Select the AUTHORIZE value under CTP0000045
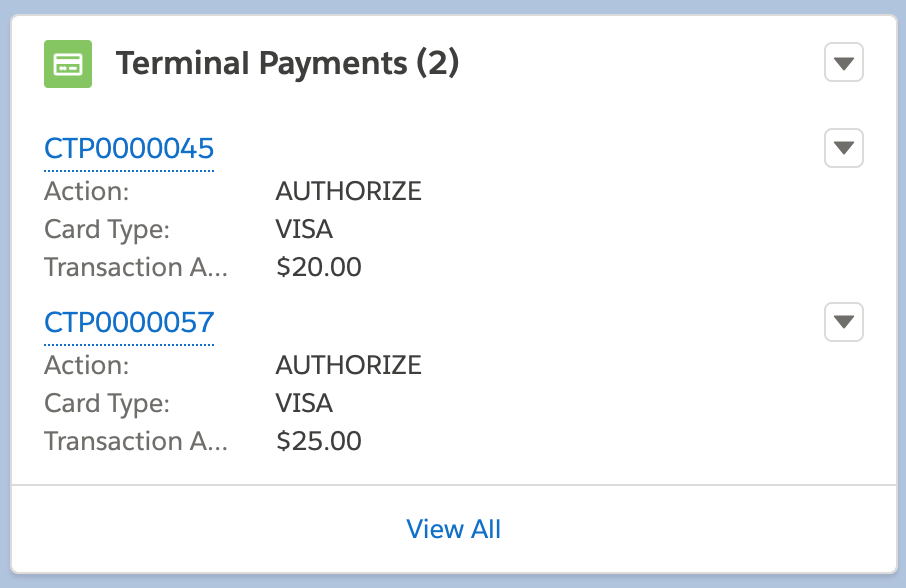This screenshot has width=906, height=588. click(348, 191)
